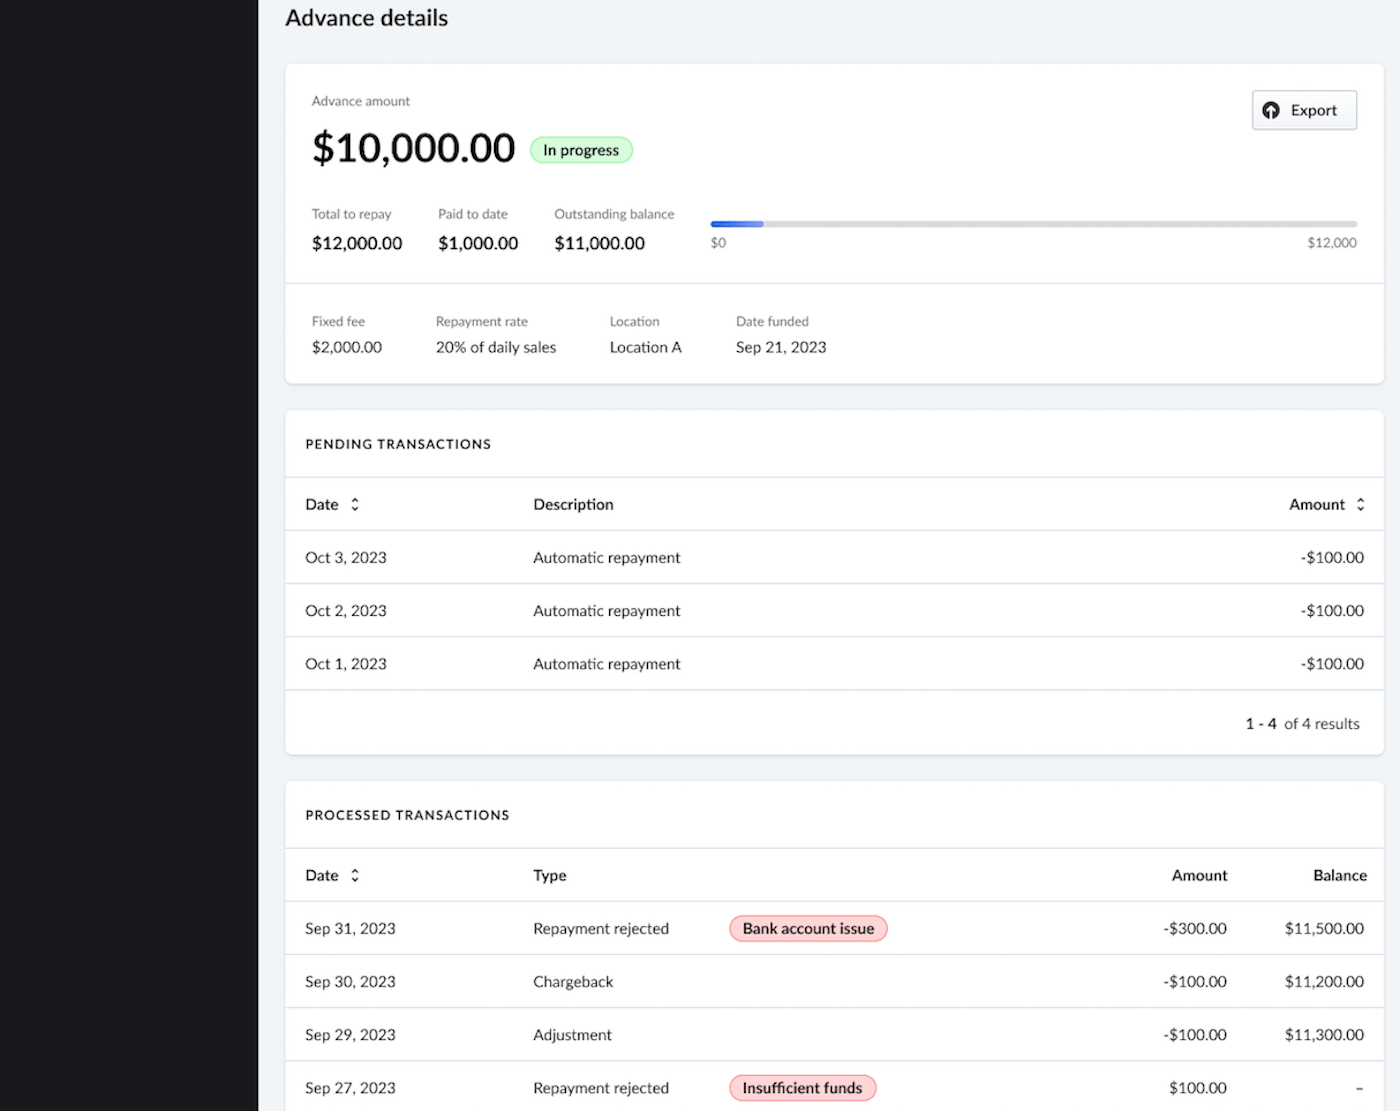The image size is (1400, 1111).
Task: Sort pending transactions by Date arrows
Action: coord(355,505)
